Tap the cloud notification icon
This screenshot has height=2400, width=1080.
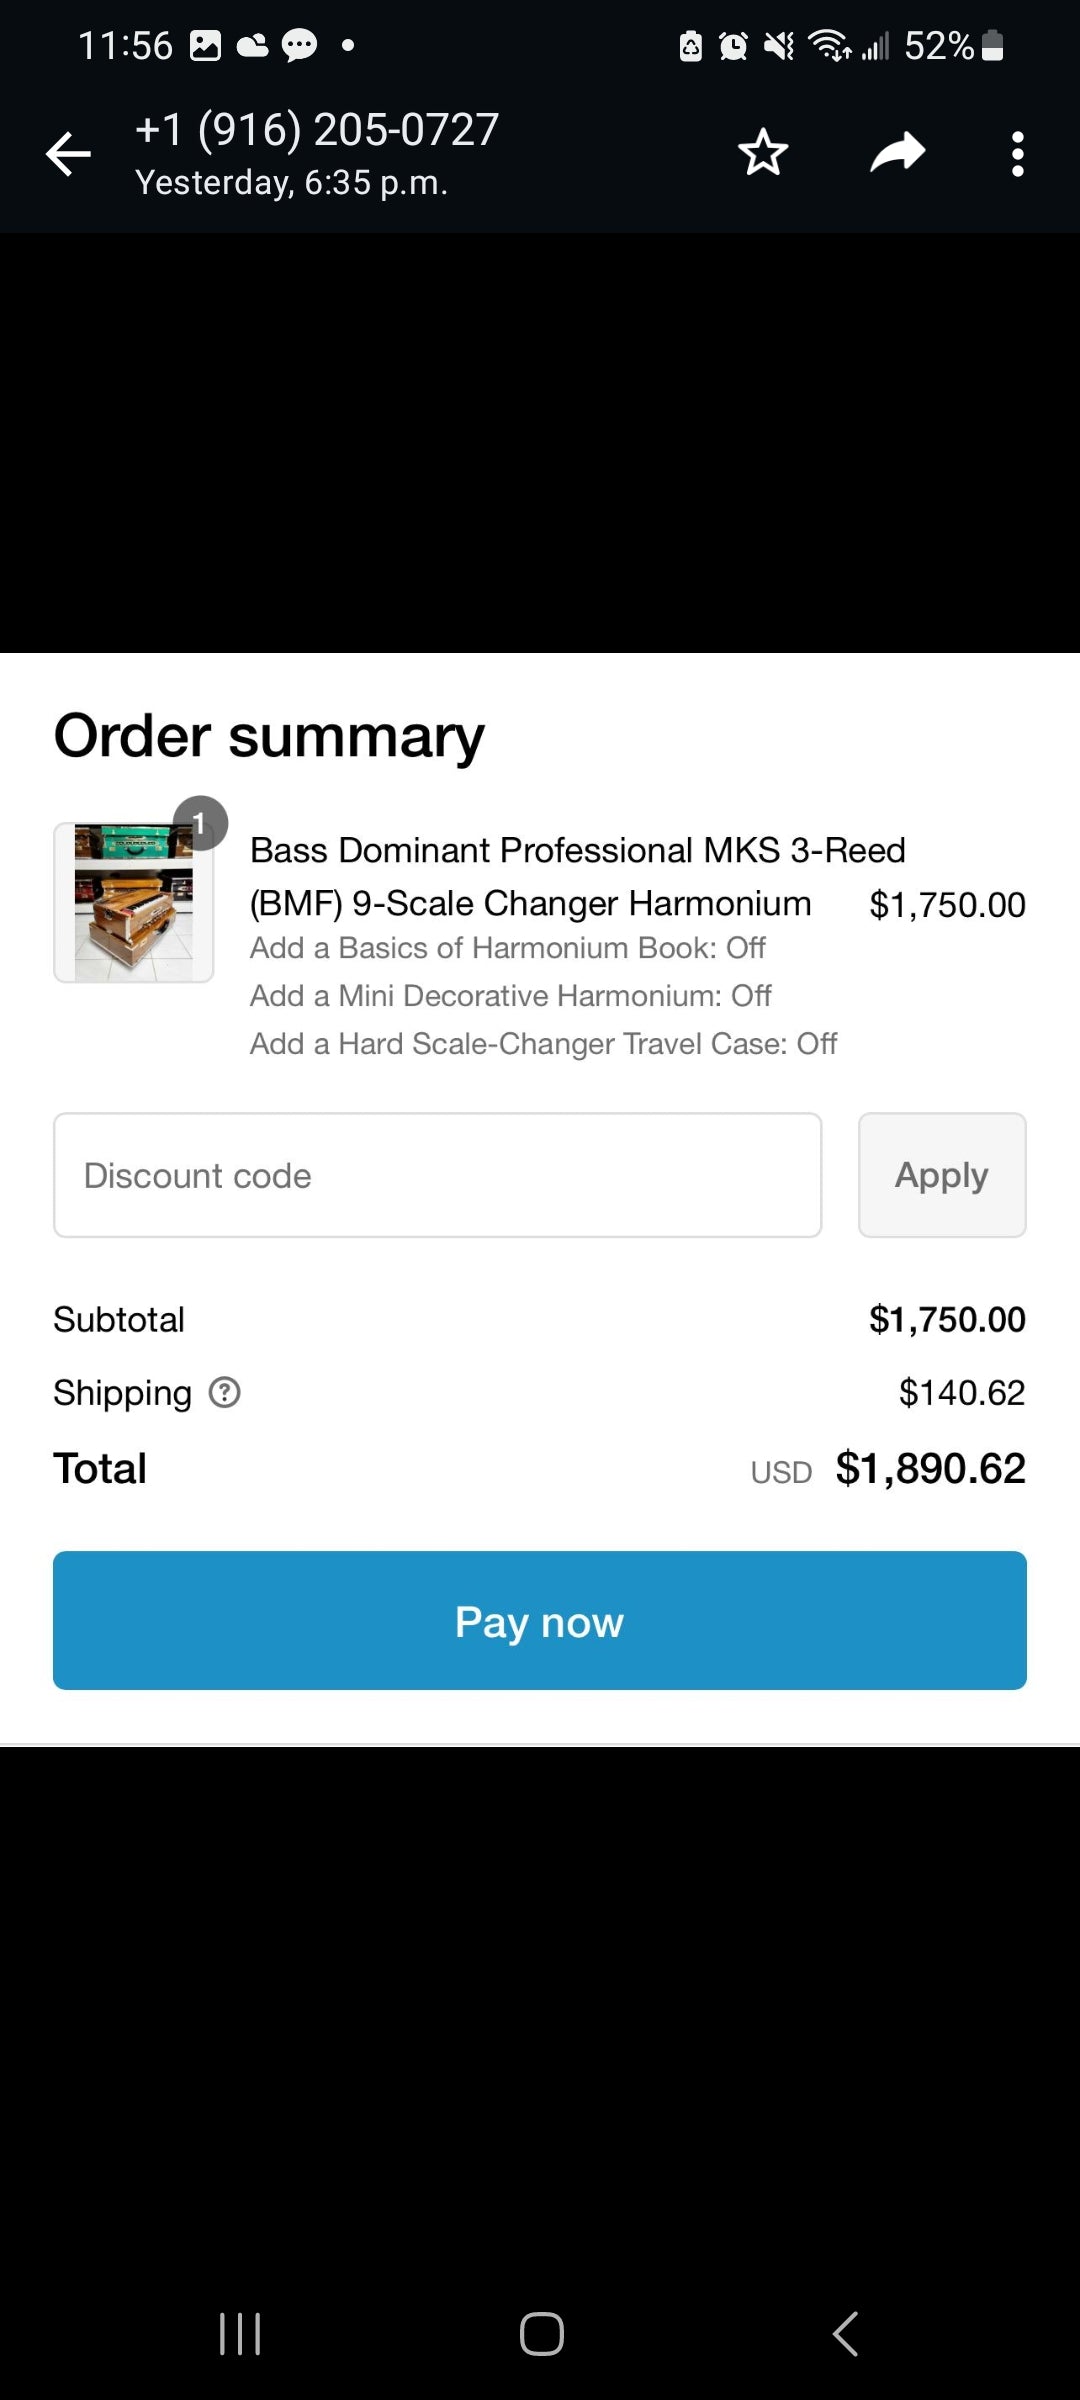coord(252,46)
